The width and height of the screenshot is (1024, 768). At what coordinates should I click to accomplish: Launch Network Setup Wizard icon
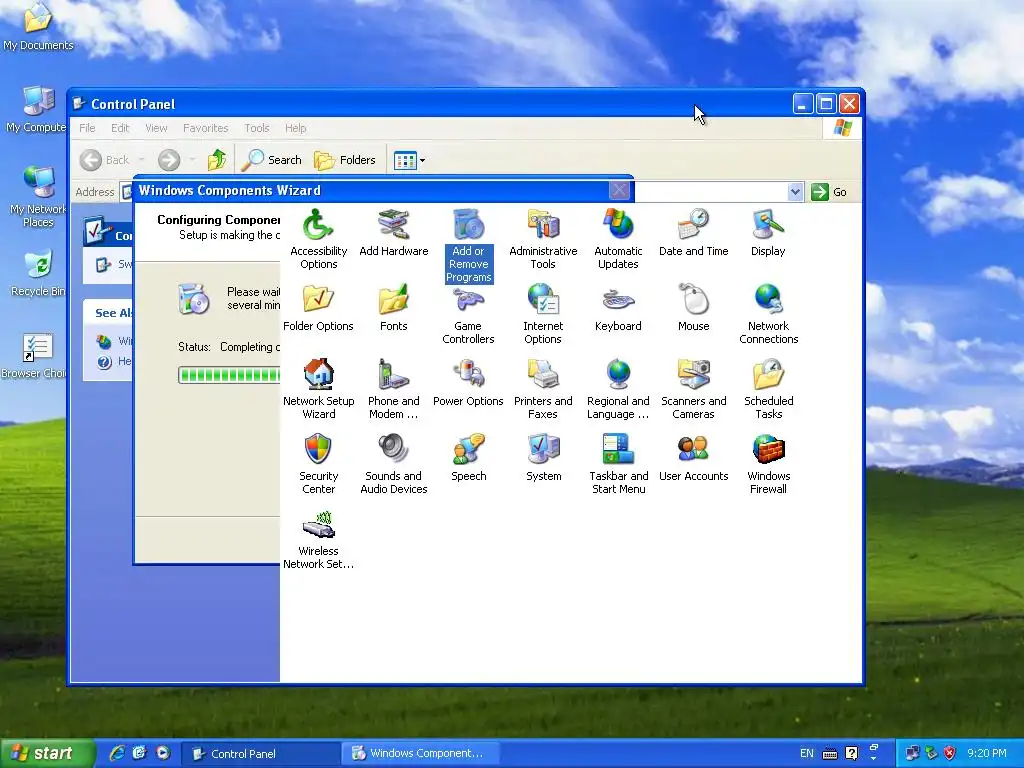pos(318,389)
